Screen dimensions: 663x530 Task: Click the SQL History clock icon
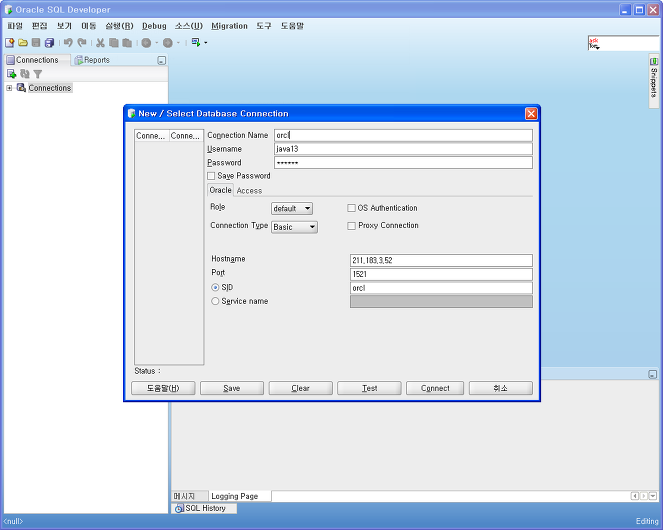coord(179,508)
